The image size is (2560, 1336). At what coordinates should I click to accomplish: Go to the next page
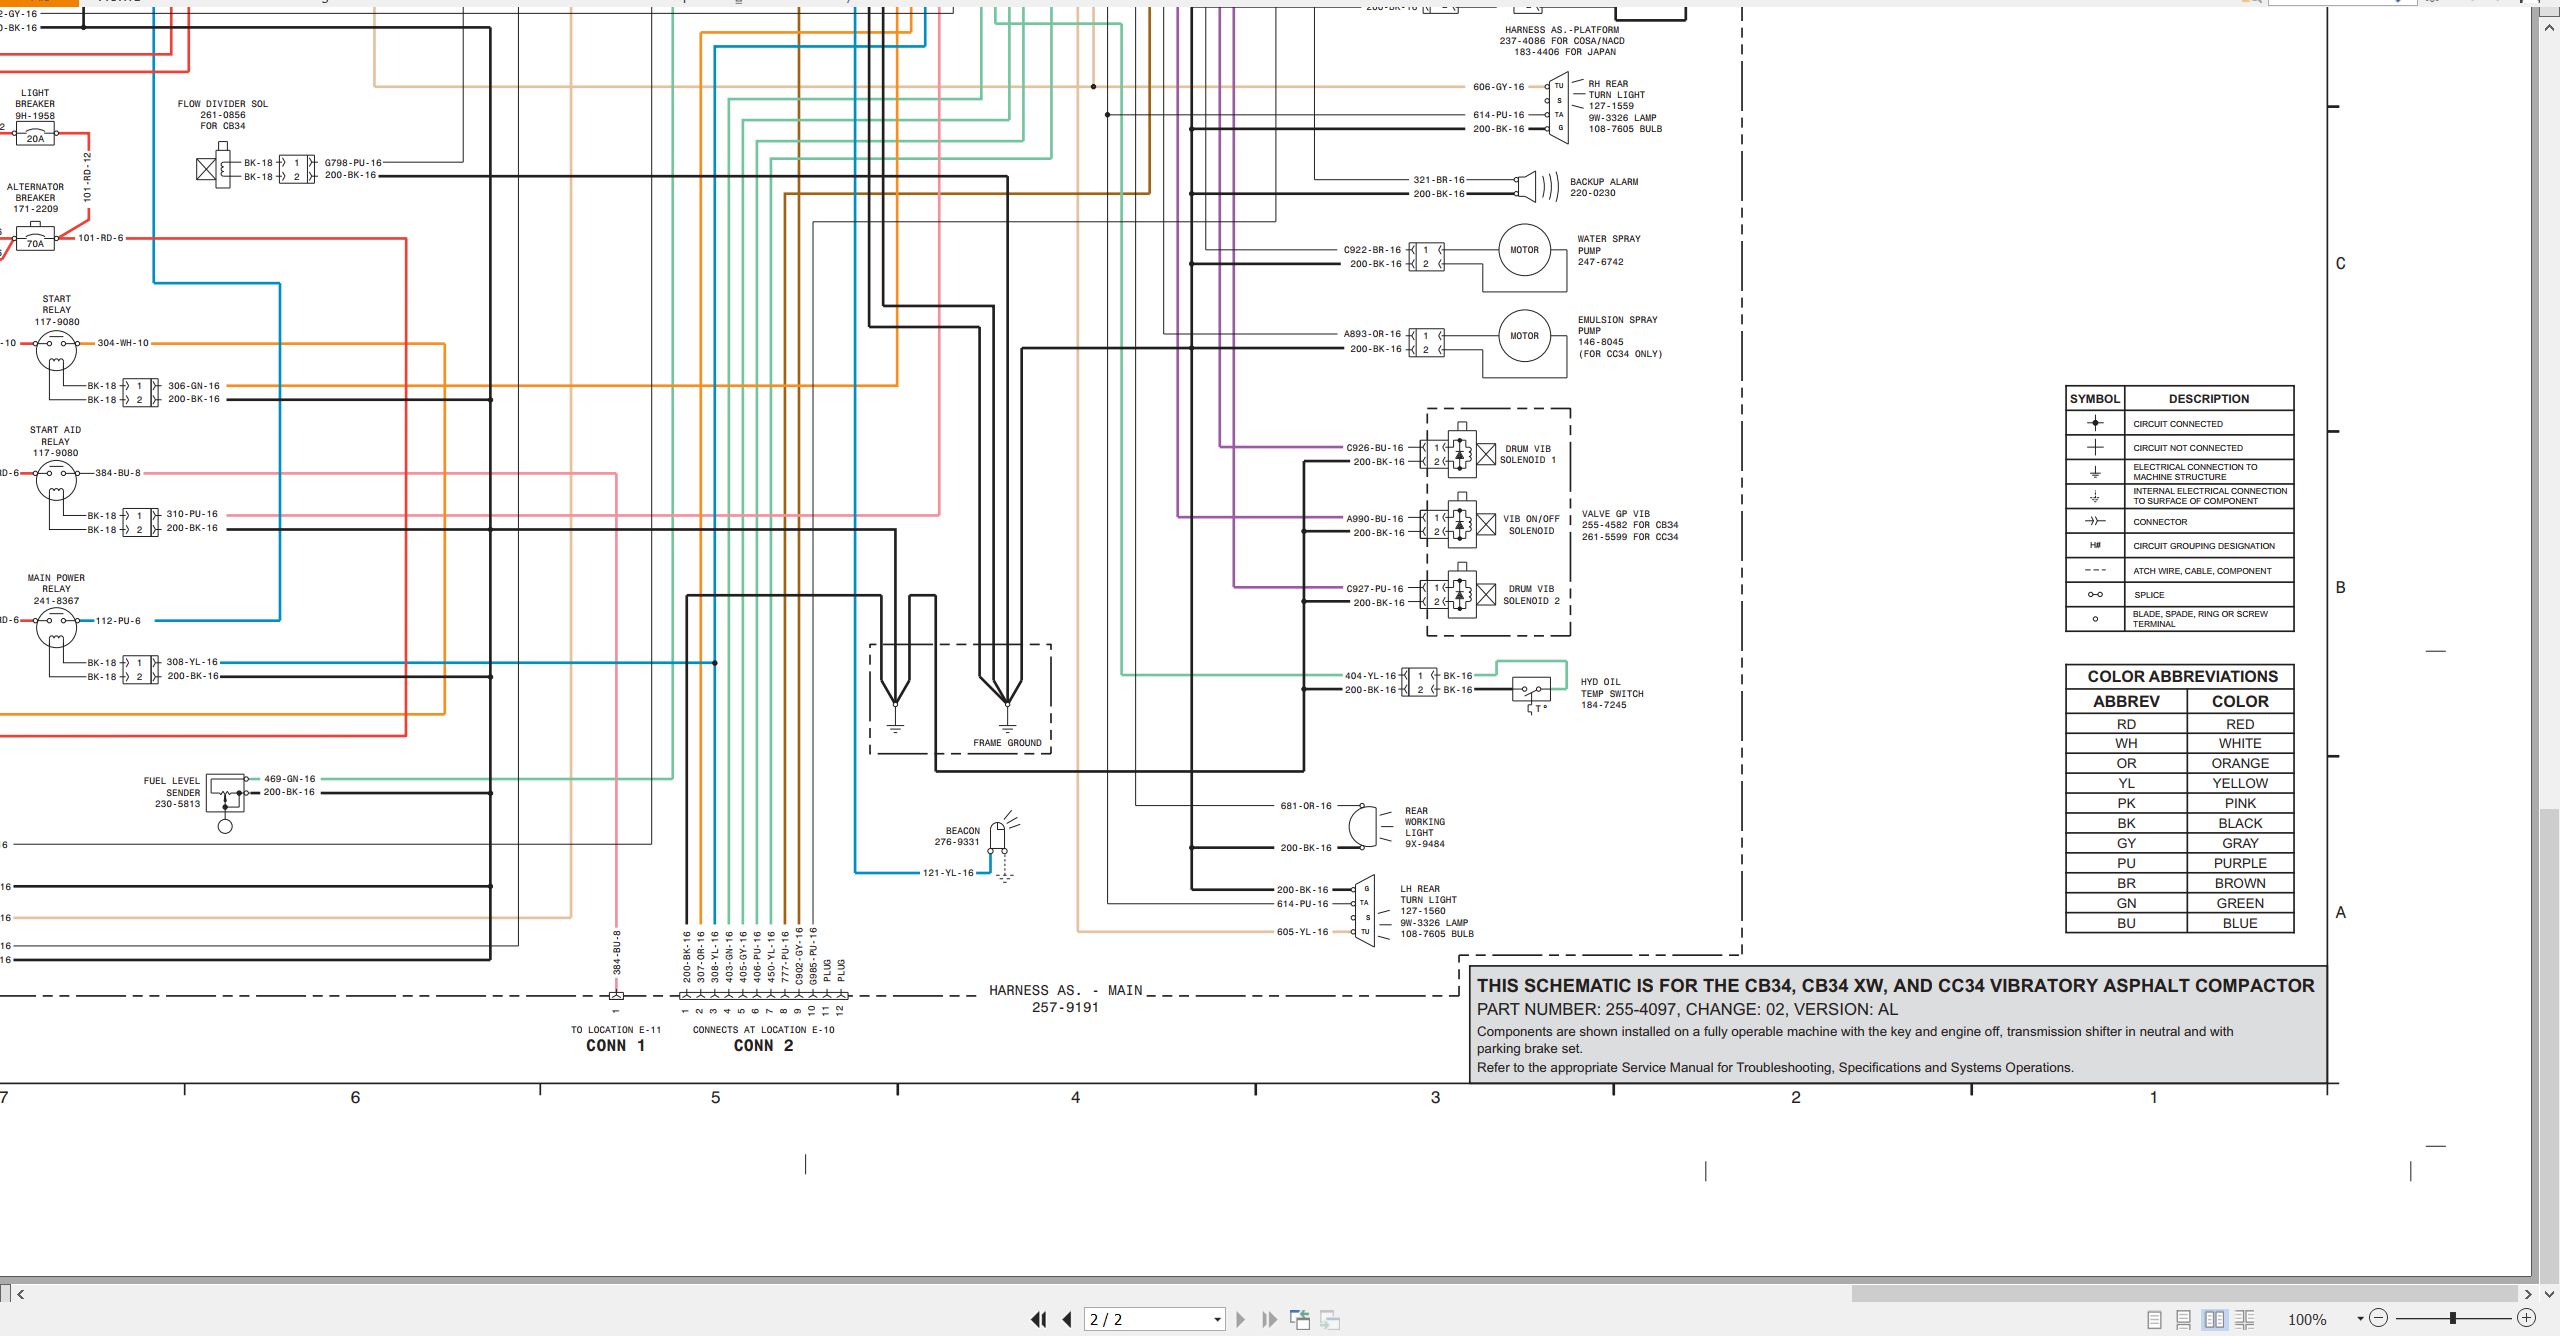[x=1241, y=1319]
